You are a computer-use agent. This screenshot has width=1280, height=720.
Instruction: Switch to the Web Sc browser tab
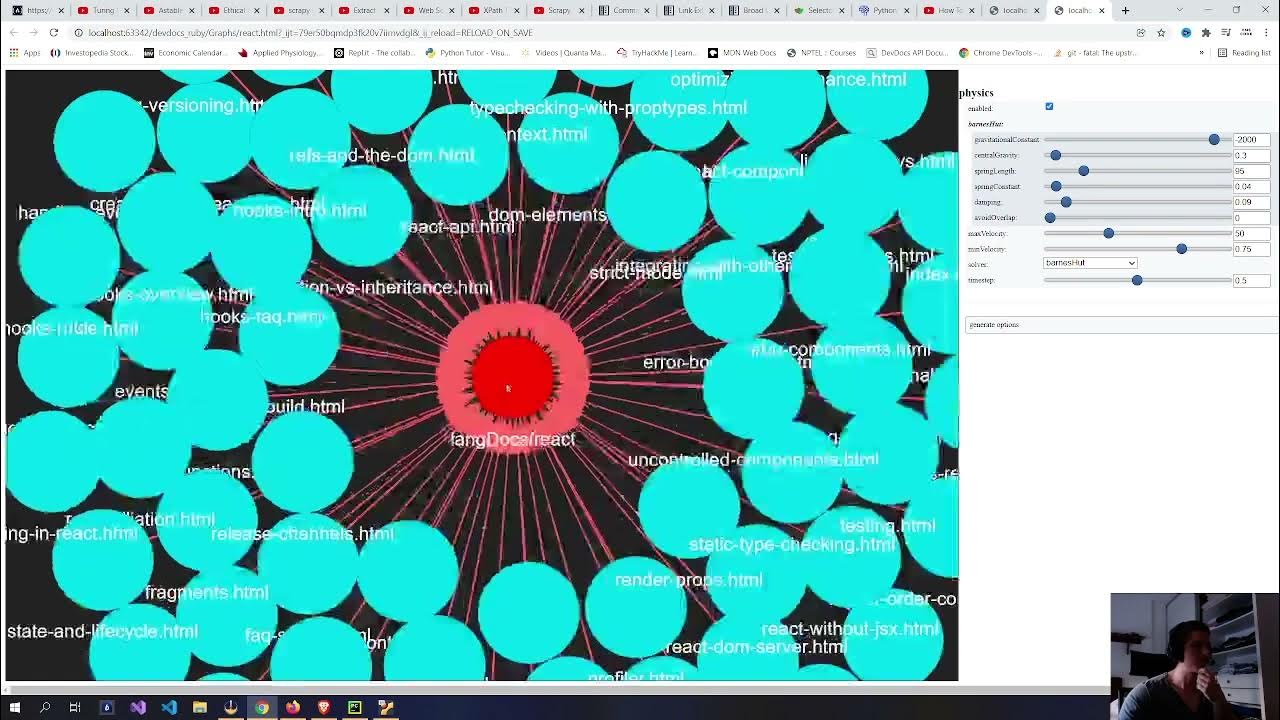pos(428,10)
